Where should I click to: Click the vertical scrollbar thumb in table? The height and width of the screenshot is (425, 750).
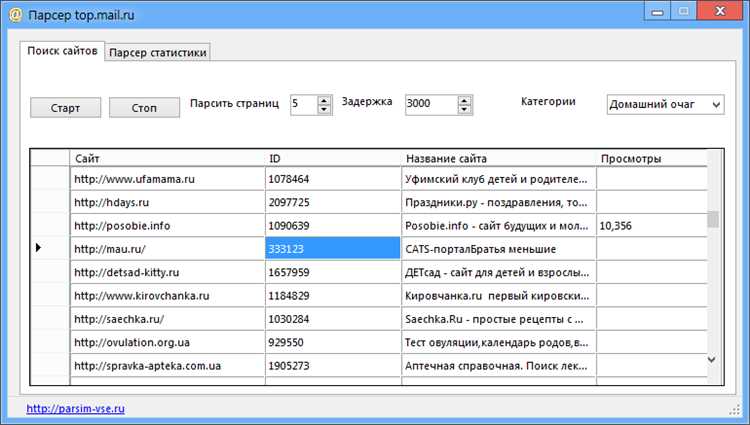(713, 219)
